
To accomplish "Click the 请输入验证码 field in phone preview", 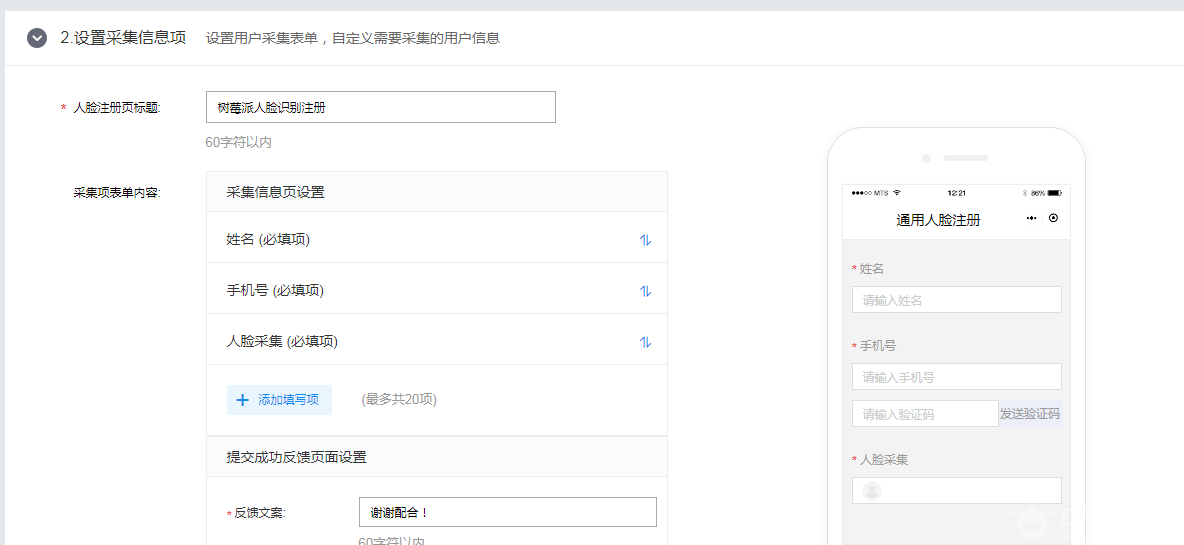I will pyautogui.click(x=925, y=414).
